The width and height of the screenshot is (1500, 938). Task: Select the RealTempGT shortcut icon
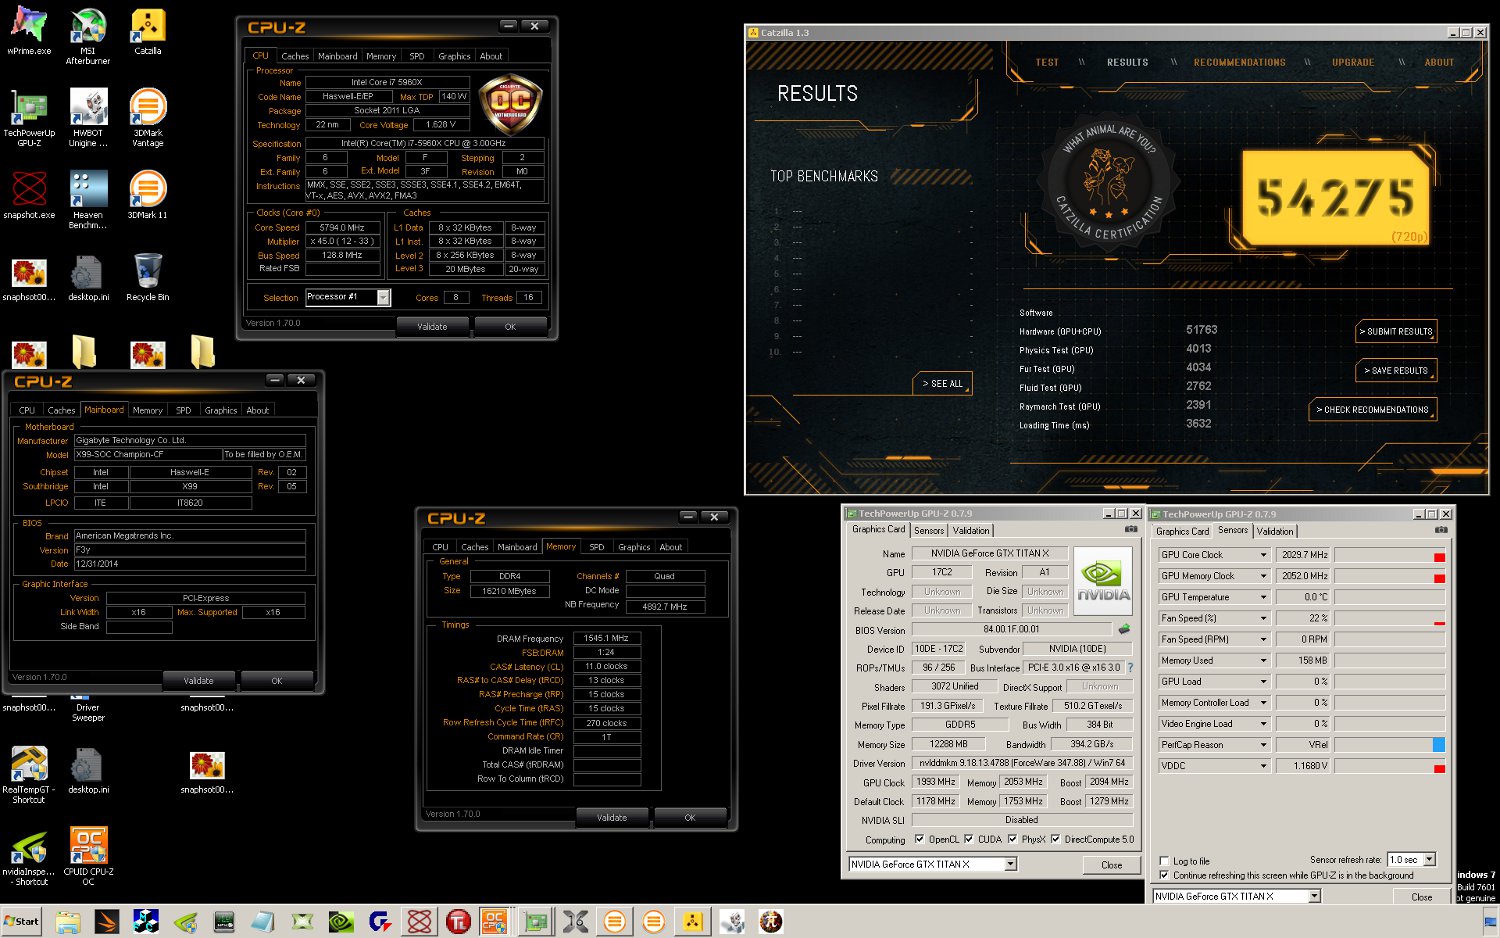point(29,775)
